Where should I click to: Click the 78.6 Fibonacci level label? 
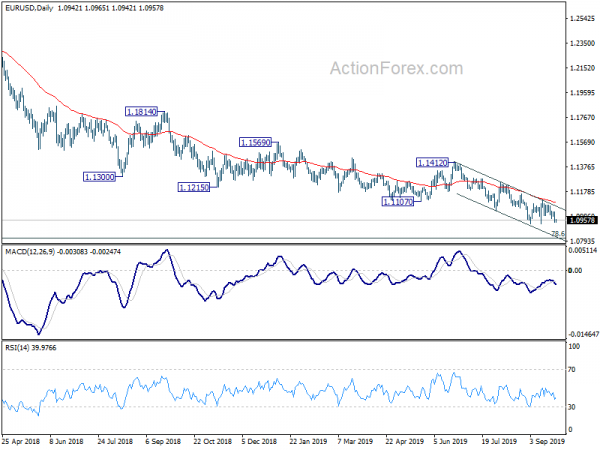[558, 233]
